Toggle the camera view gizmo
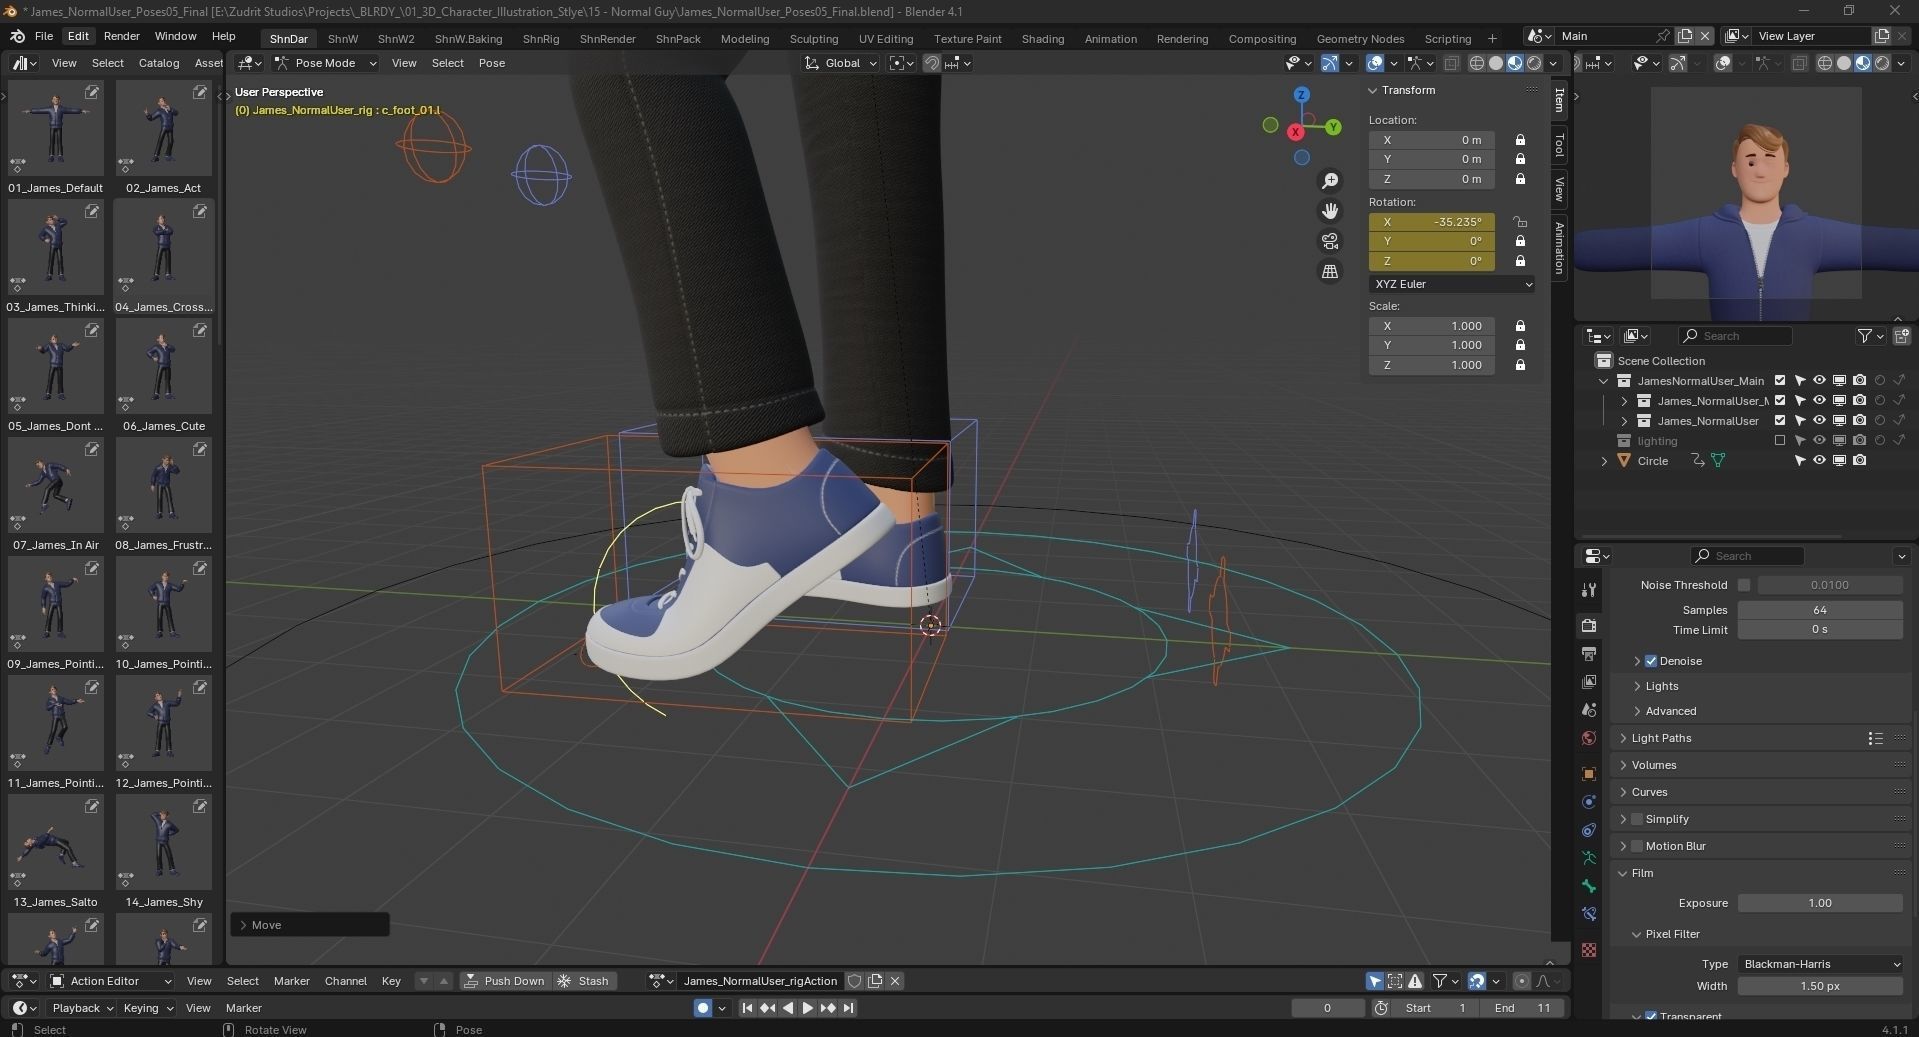 tap(1330, 241)
